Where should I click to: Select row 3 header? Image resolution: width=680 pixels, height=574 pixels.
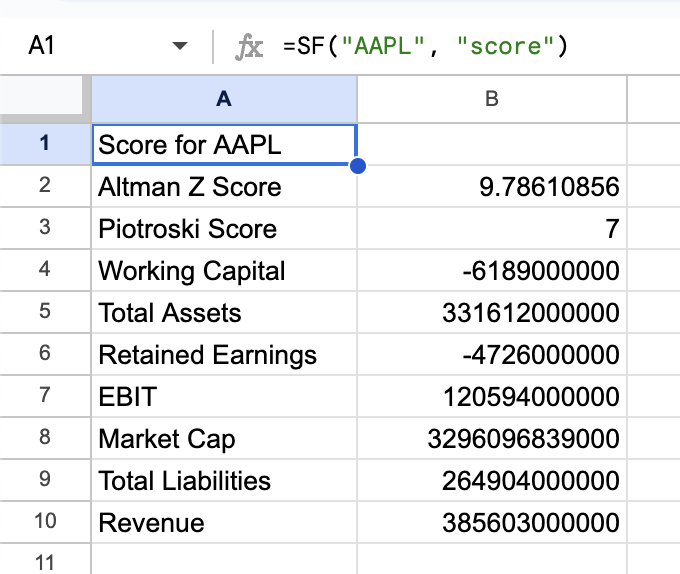point(45,228)
